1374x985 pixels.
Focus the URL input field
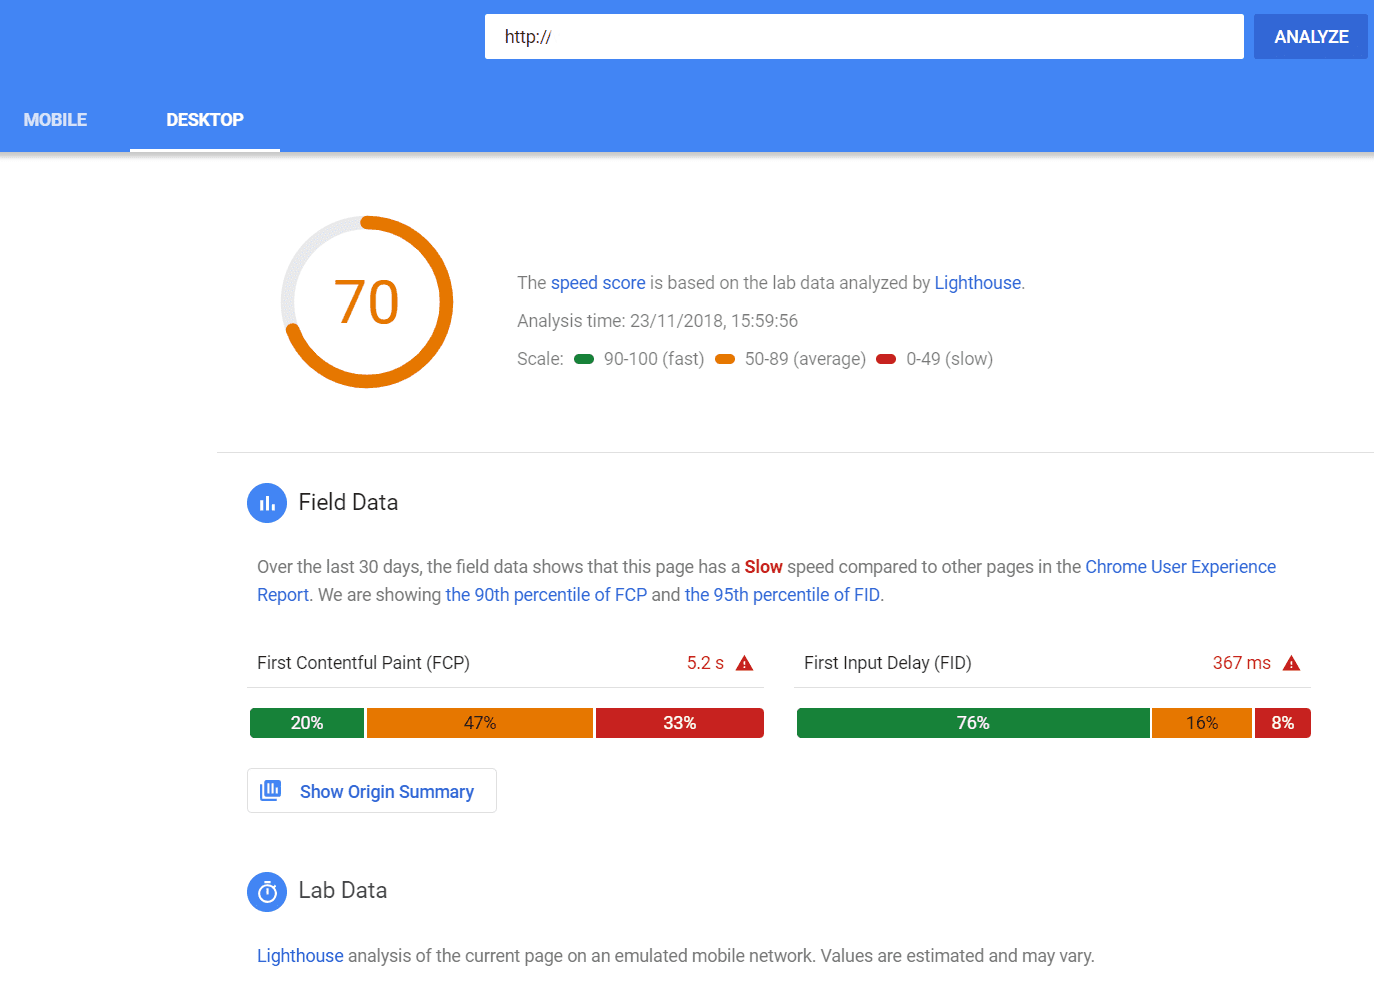pyautogui.click(x=864, y=37)
